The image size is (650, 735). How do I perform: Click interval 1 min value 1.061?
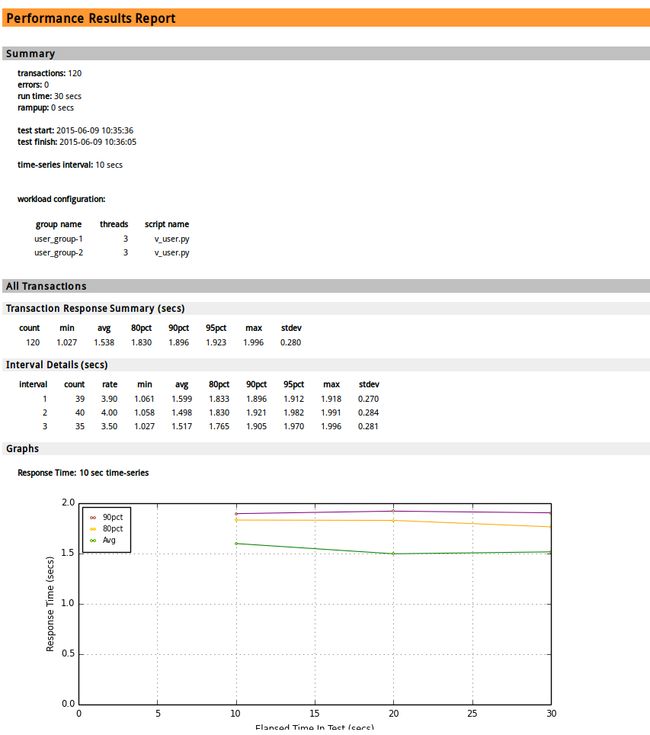point(144,399)
